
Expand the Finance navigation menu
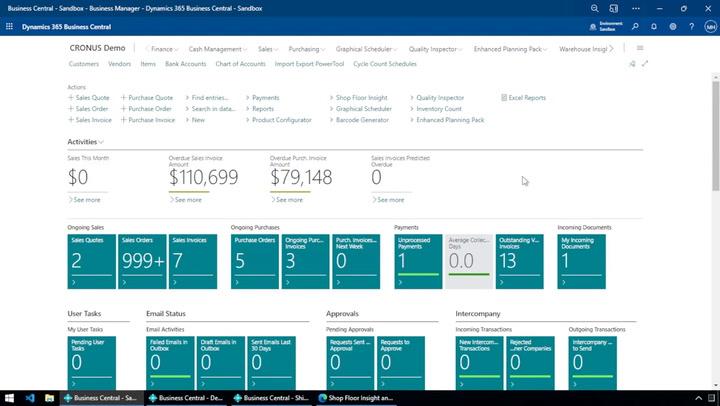tap(164, 48)
